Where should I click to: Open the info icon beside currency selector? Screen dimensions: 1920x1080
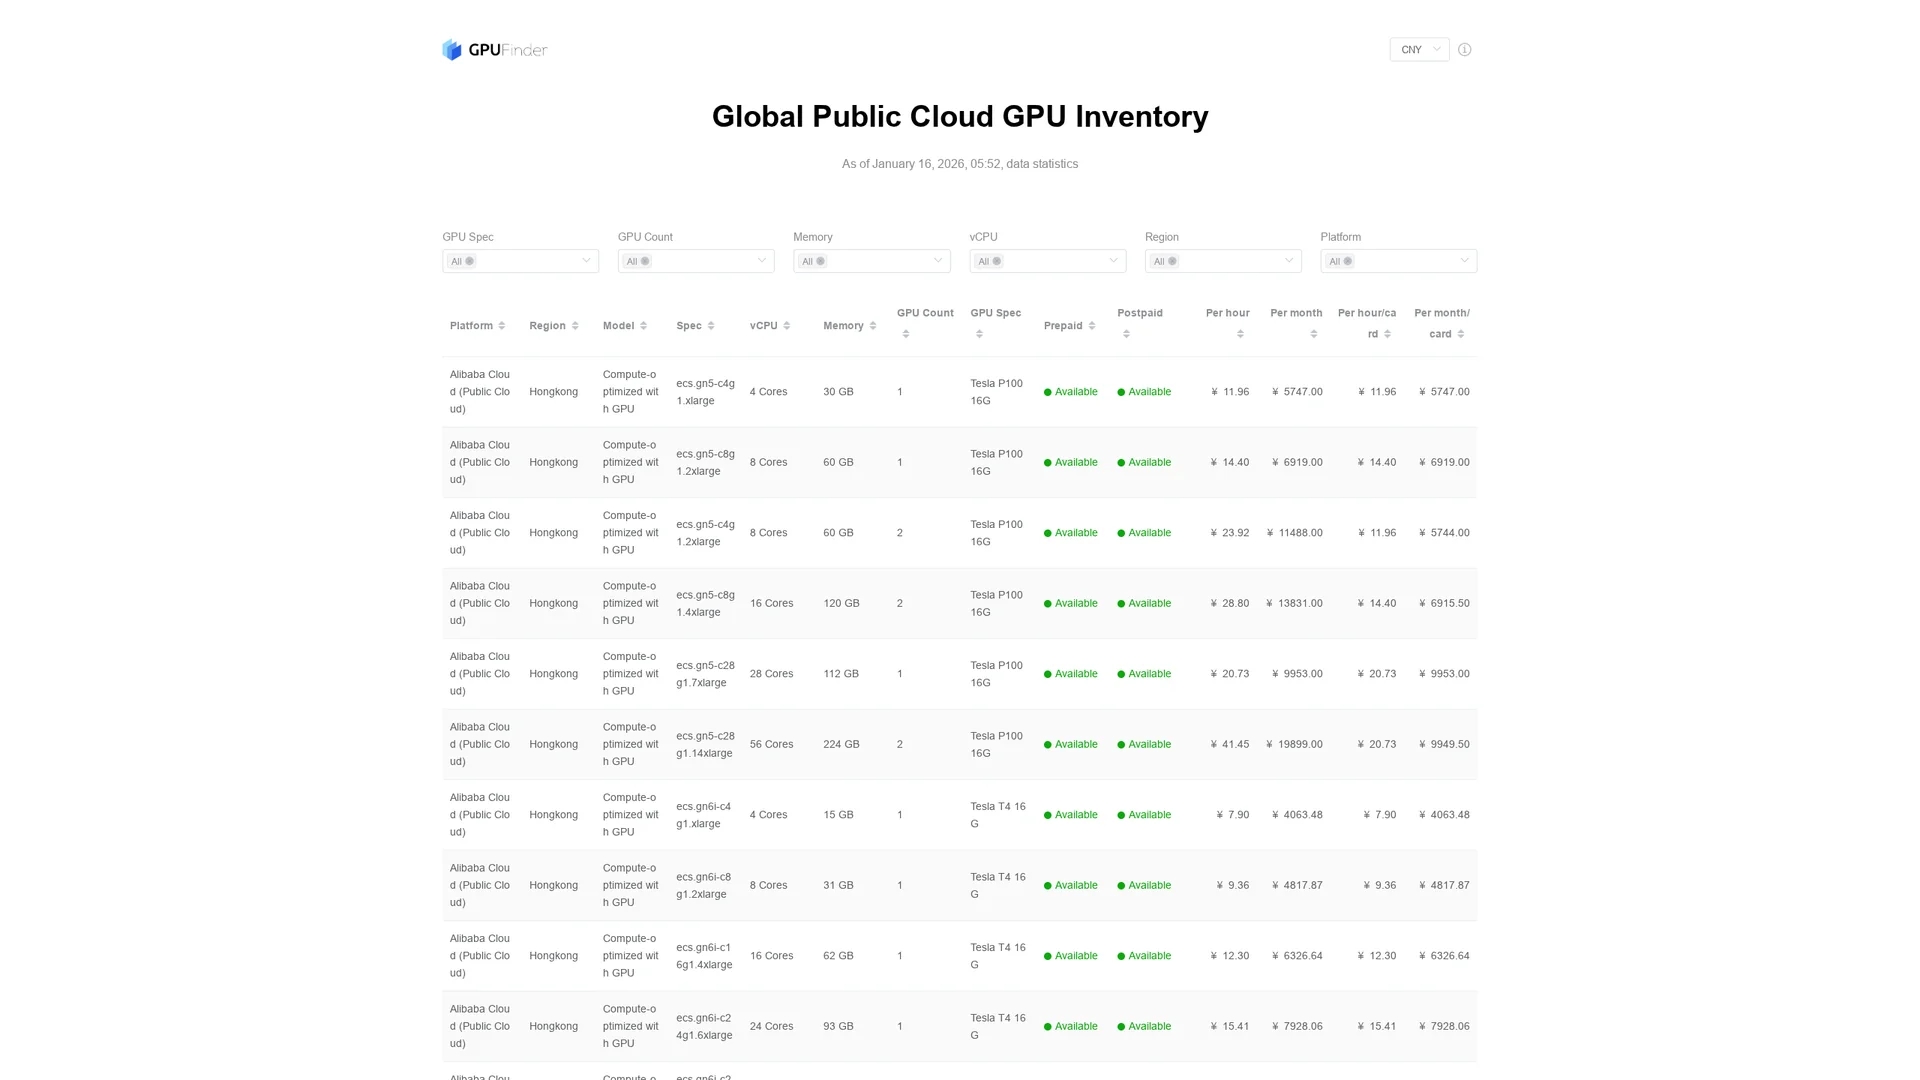pyautogui.click(x=1465, y=50)
